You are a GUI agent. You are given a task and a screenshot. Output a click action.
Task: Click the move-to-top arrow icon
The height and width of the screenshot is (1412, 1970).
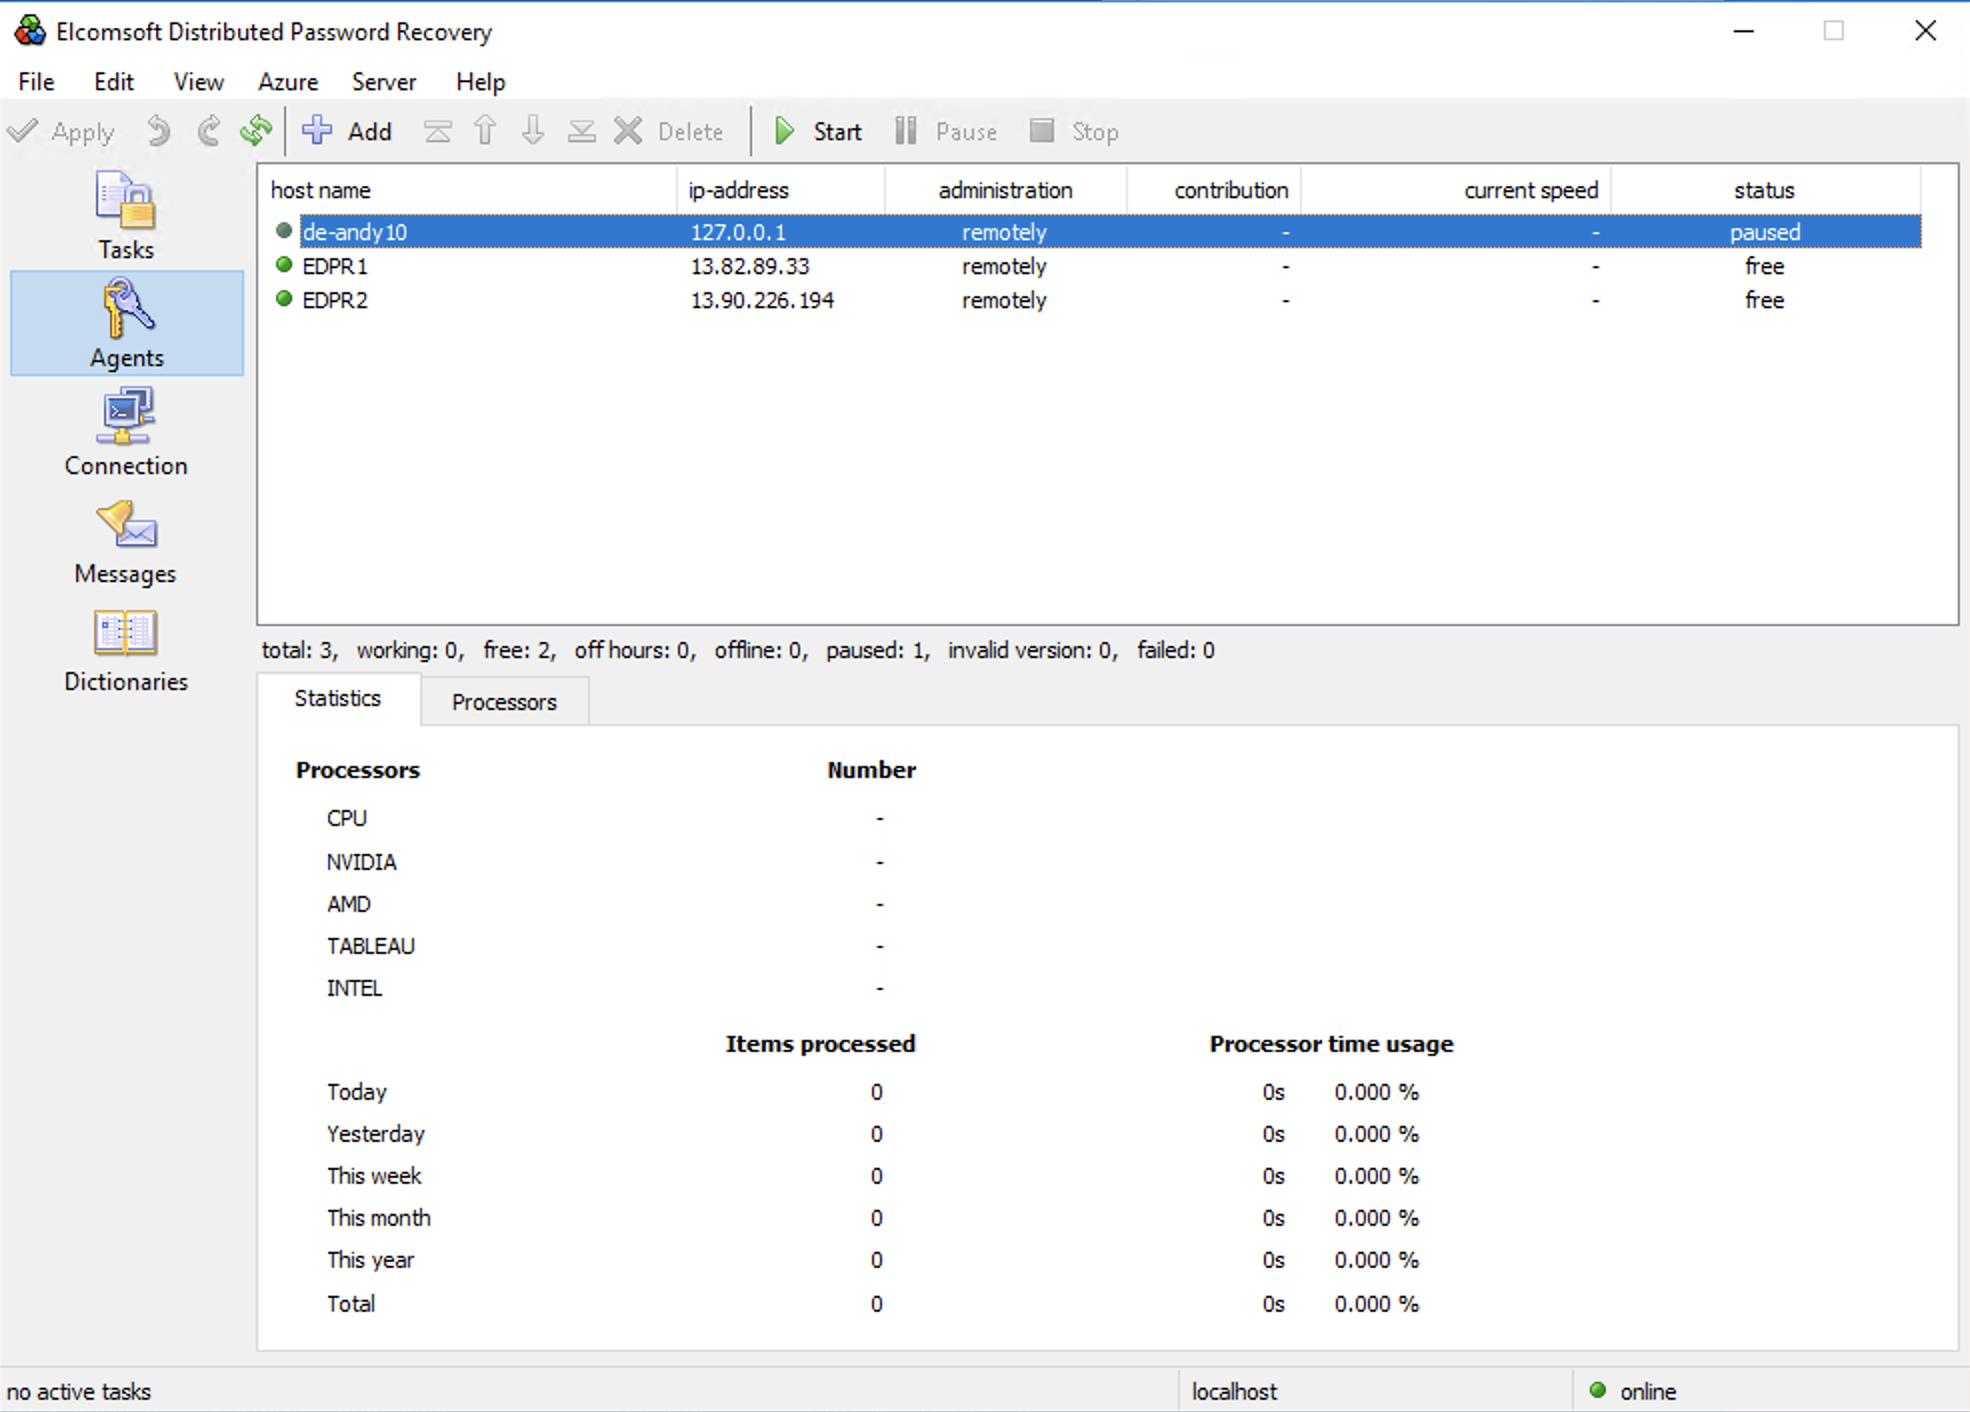(437, 131)
